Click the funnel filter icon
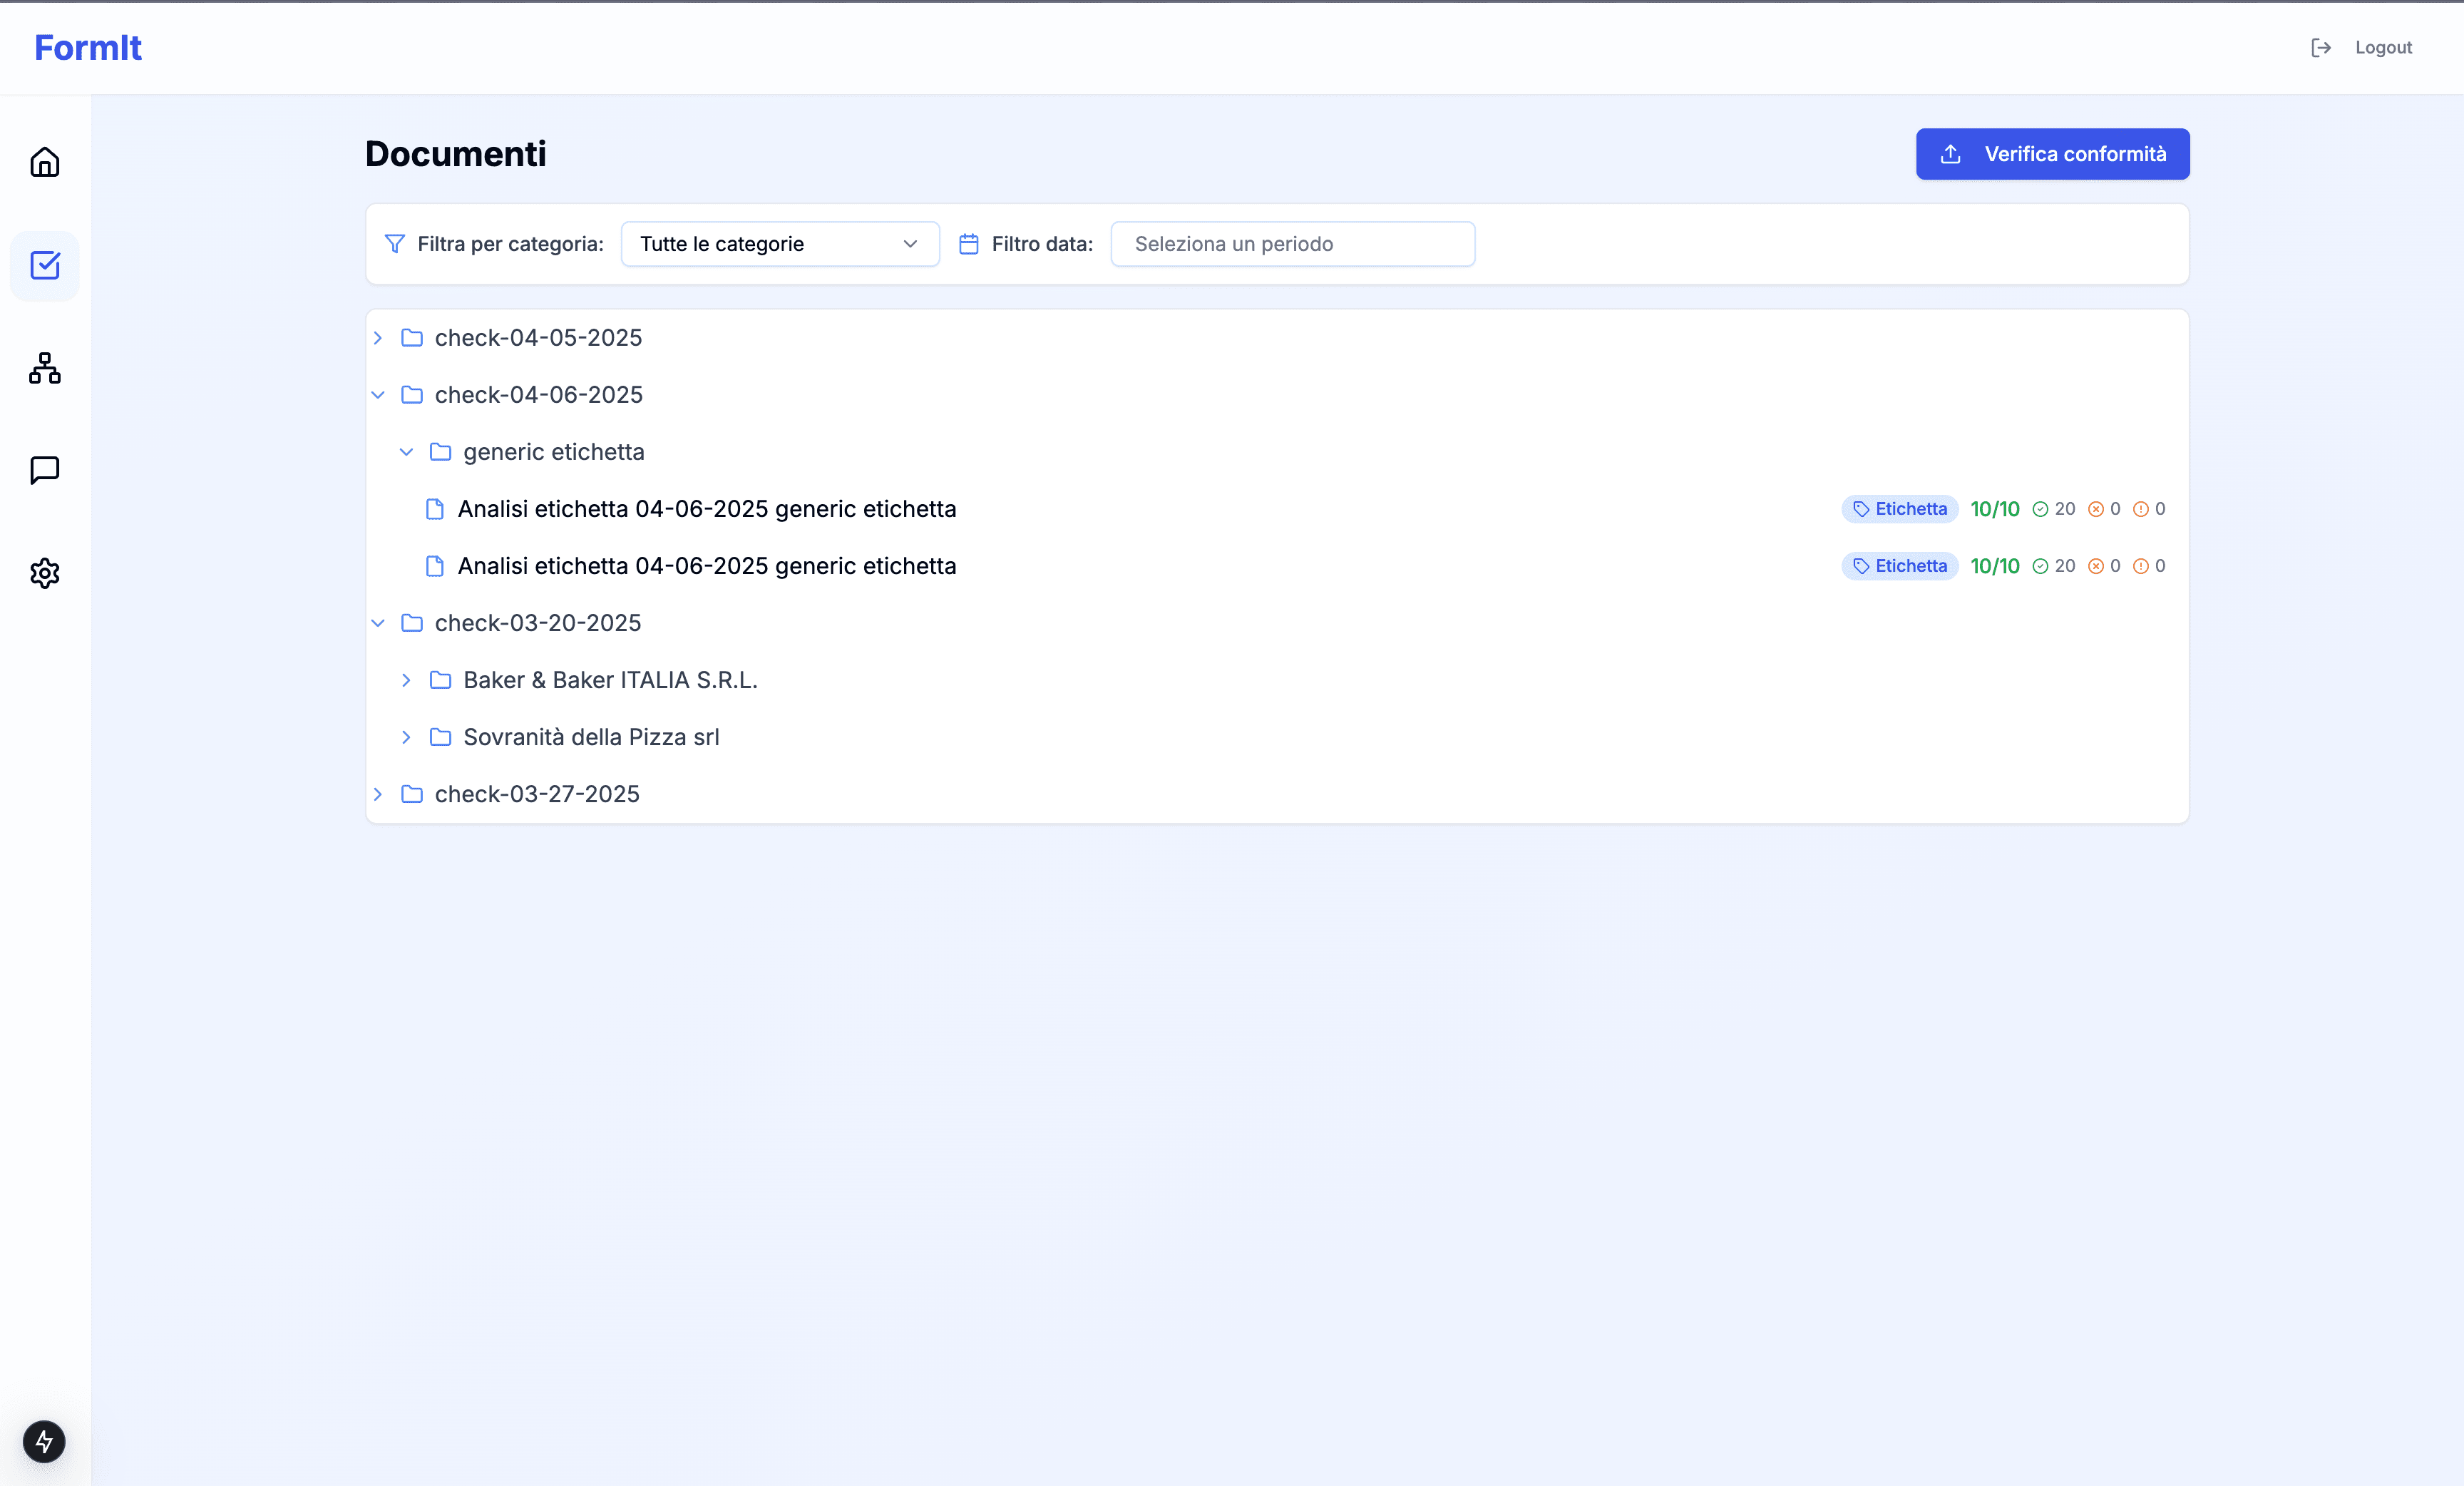 point(395,244)
